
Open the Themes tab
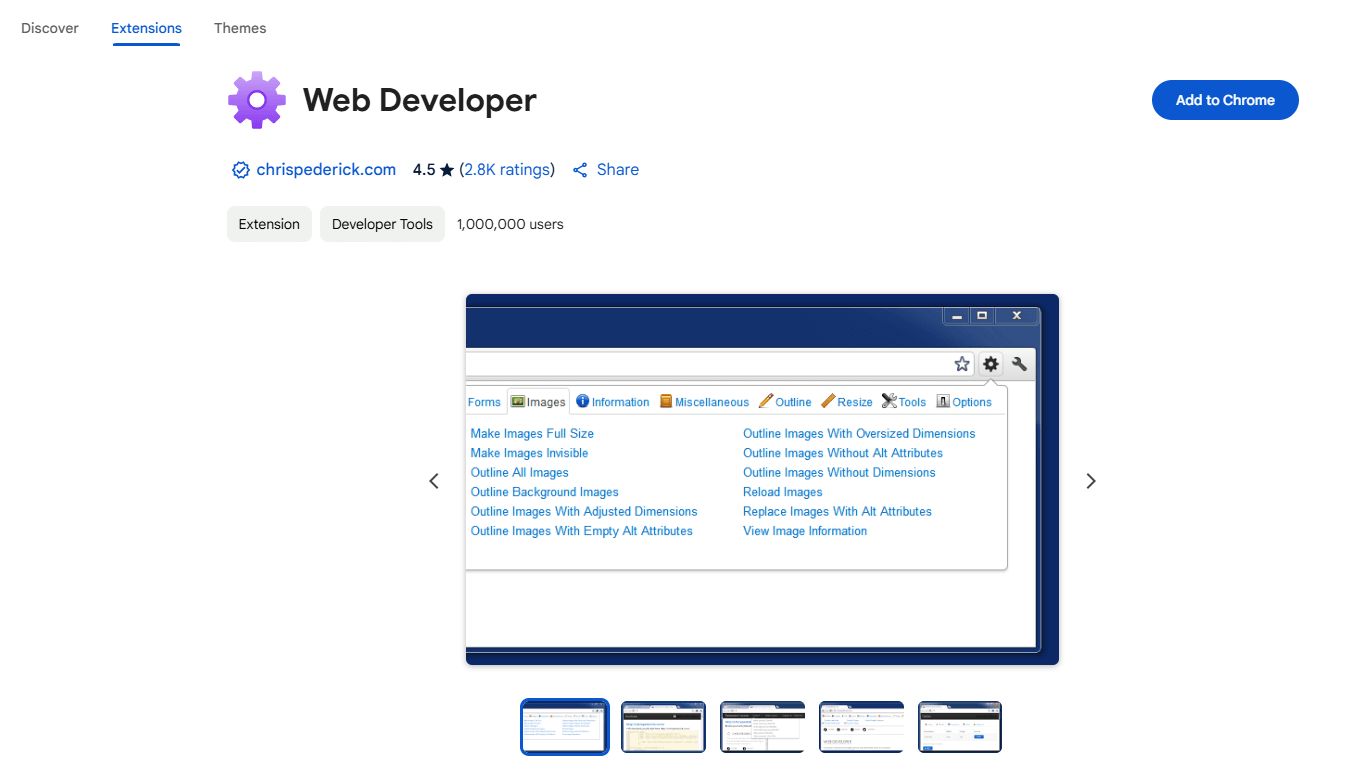(240, 28)
